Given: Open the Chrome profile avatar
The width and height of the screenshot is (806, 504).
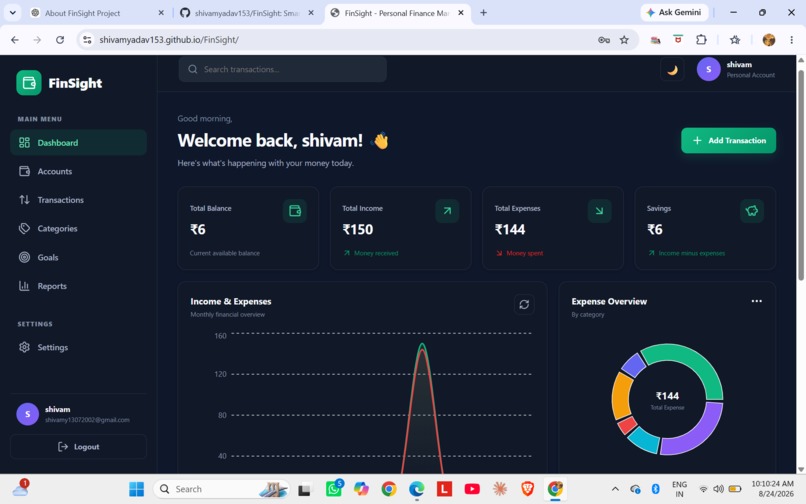Looking at the screenshot, I should [768, 40].
